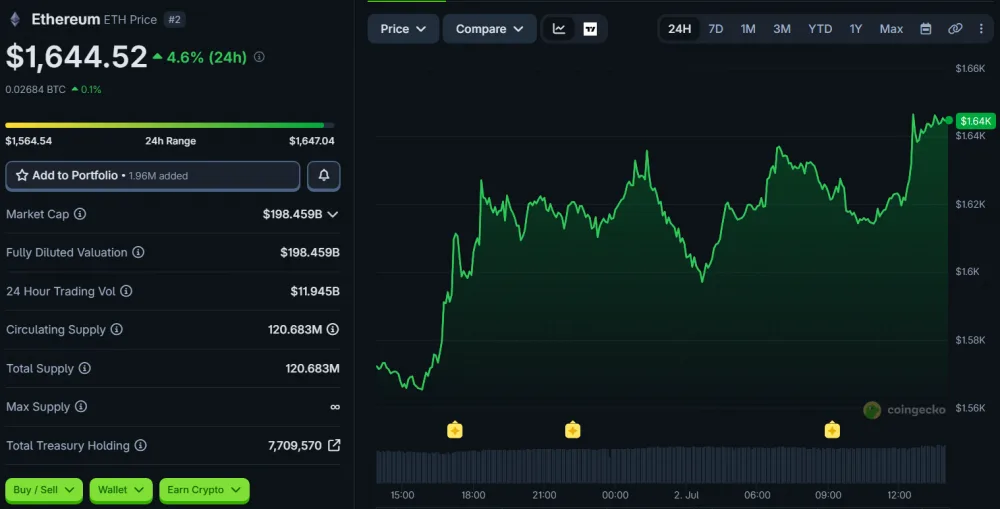Switch to the line chart view icon
Image resolution: width=1000 pixels, height=509 pixels.
click(559, 29)
